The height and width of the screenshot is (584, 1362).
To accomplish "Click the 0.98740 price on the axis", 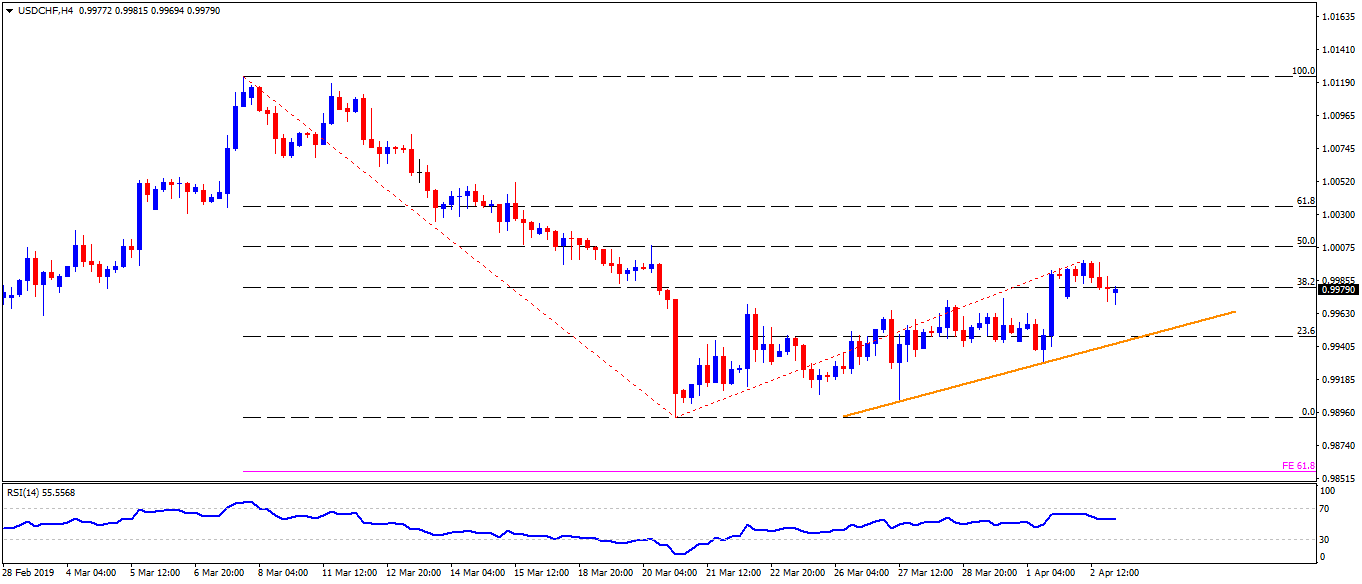I will tap(1336, 445).
